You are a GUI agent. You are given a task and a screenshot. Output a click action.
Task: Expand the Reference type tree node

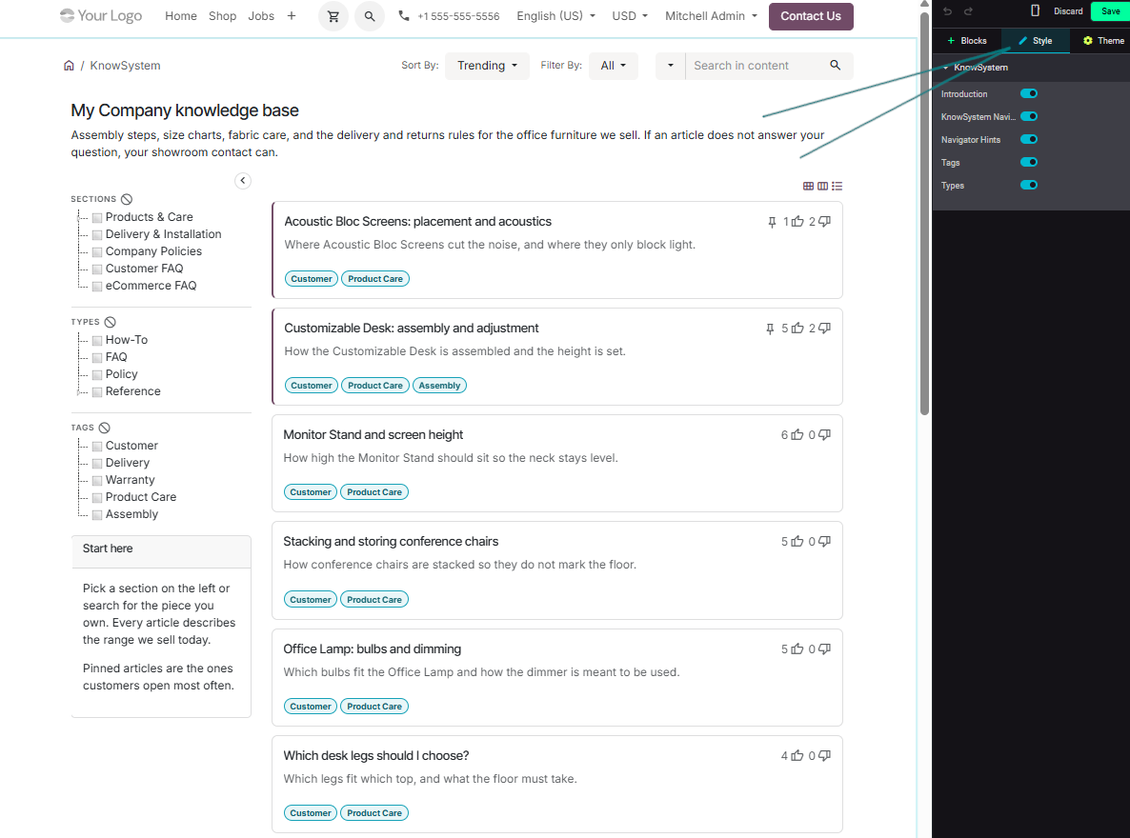79,393
